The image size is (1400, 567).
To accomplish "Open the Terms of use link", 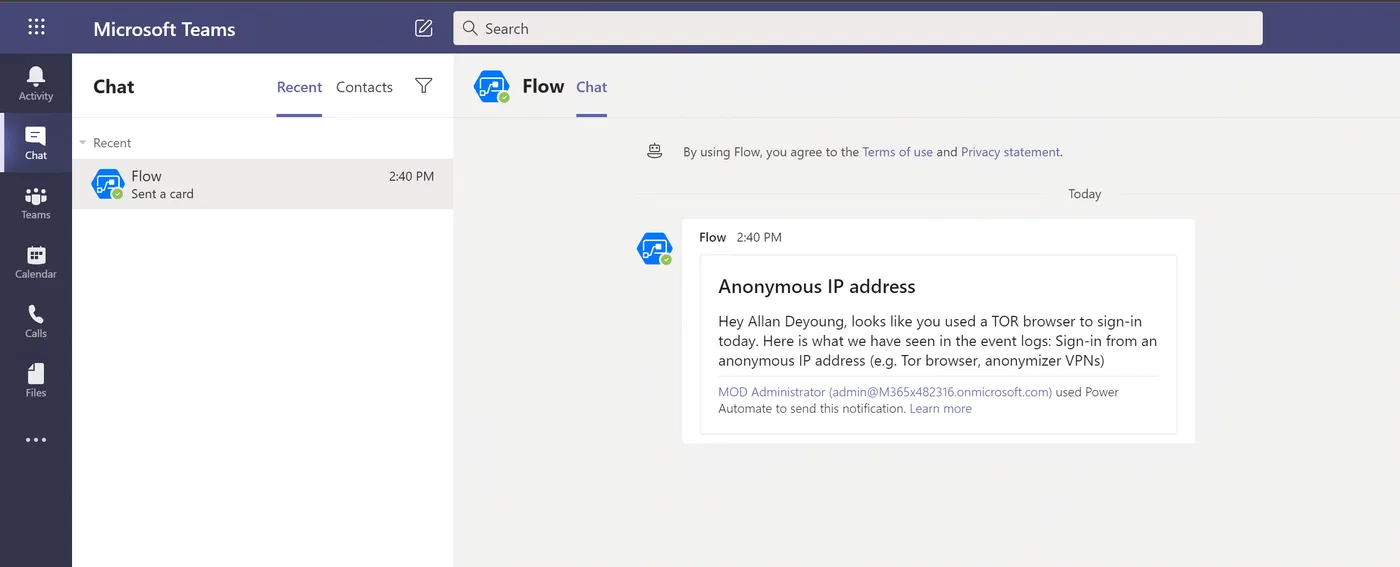I will (897, 152).
